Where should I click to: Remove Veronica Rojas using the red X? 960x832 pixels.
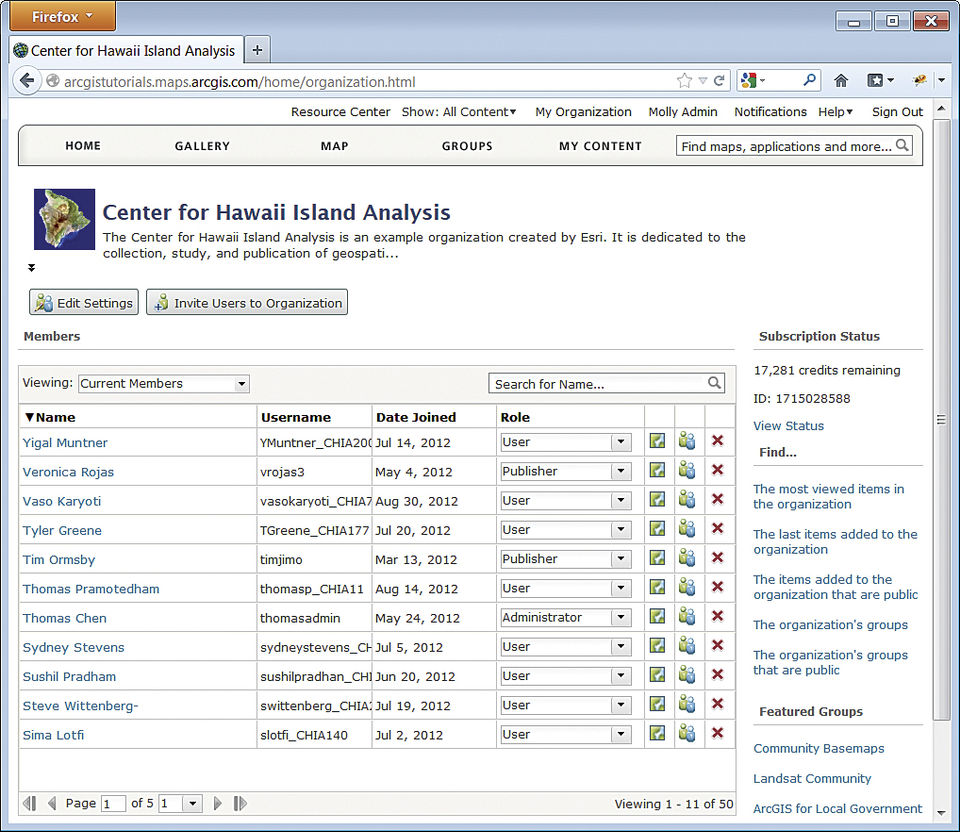[x=718, y=470]
